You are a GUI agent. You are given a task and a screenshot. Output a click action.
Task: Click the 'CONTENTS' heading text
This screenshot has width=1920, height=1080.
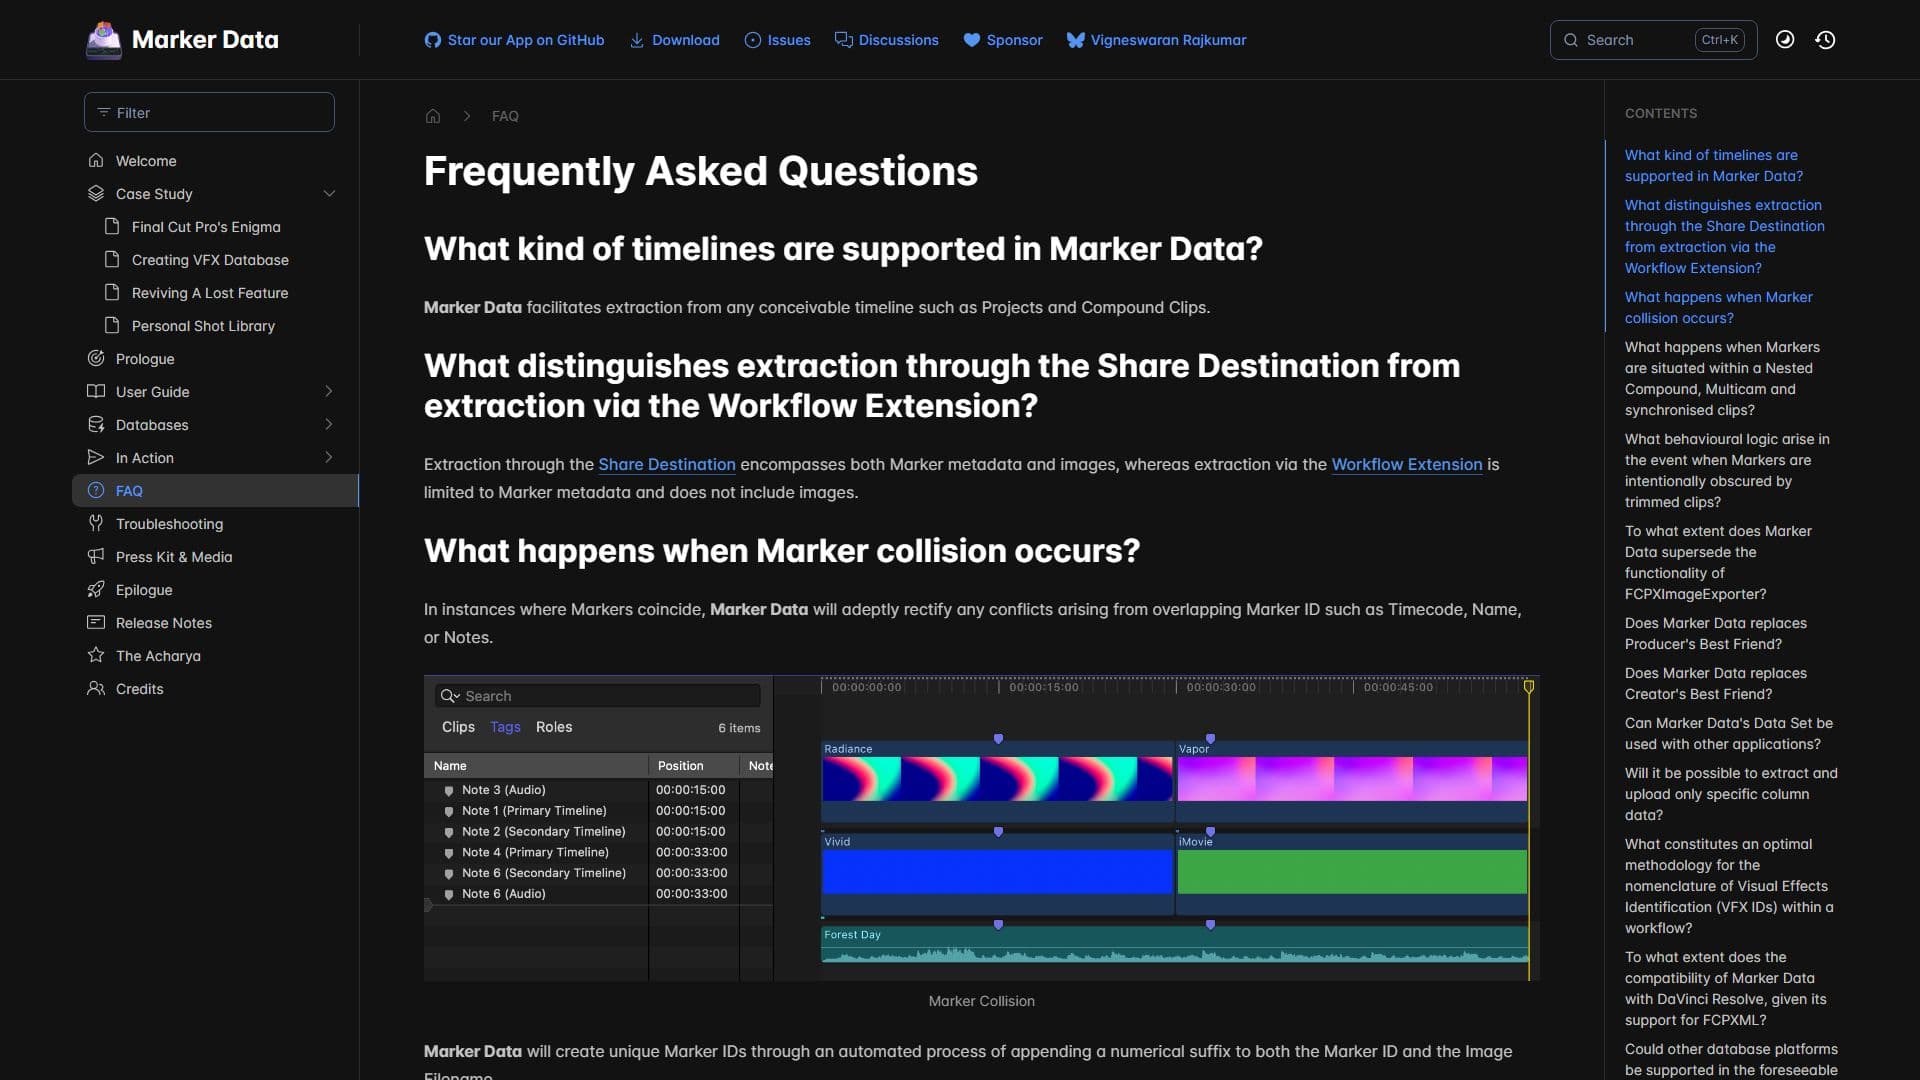pos(1660,113)
